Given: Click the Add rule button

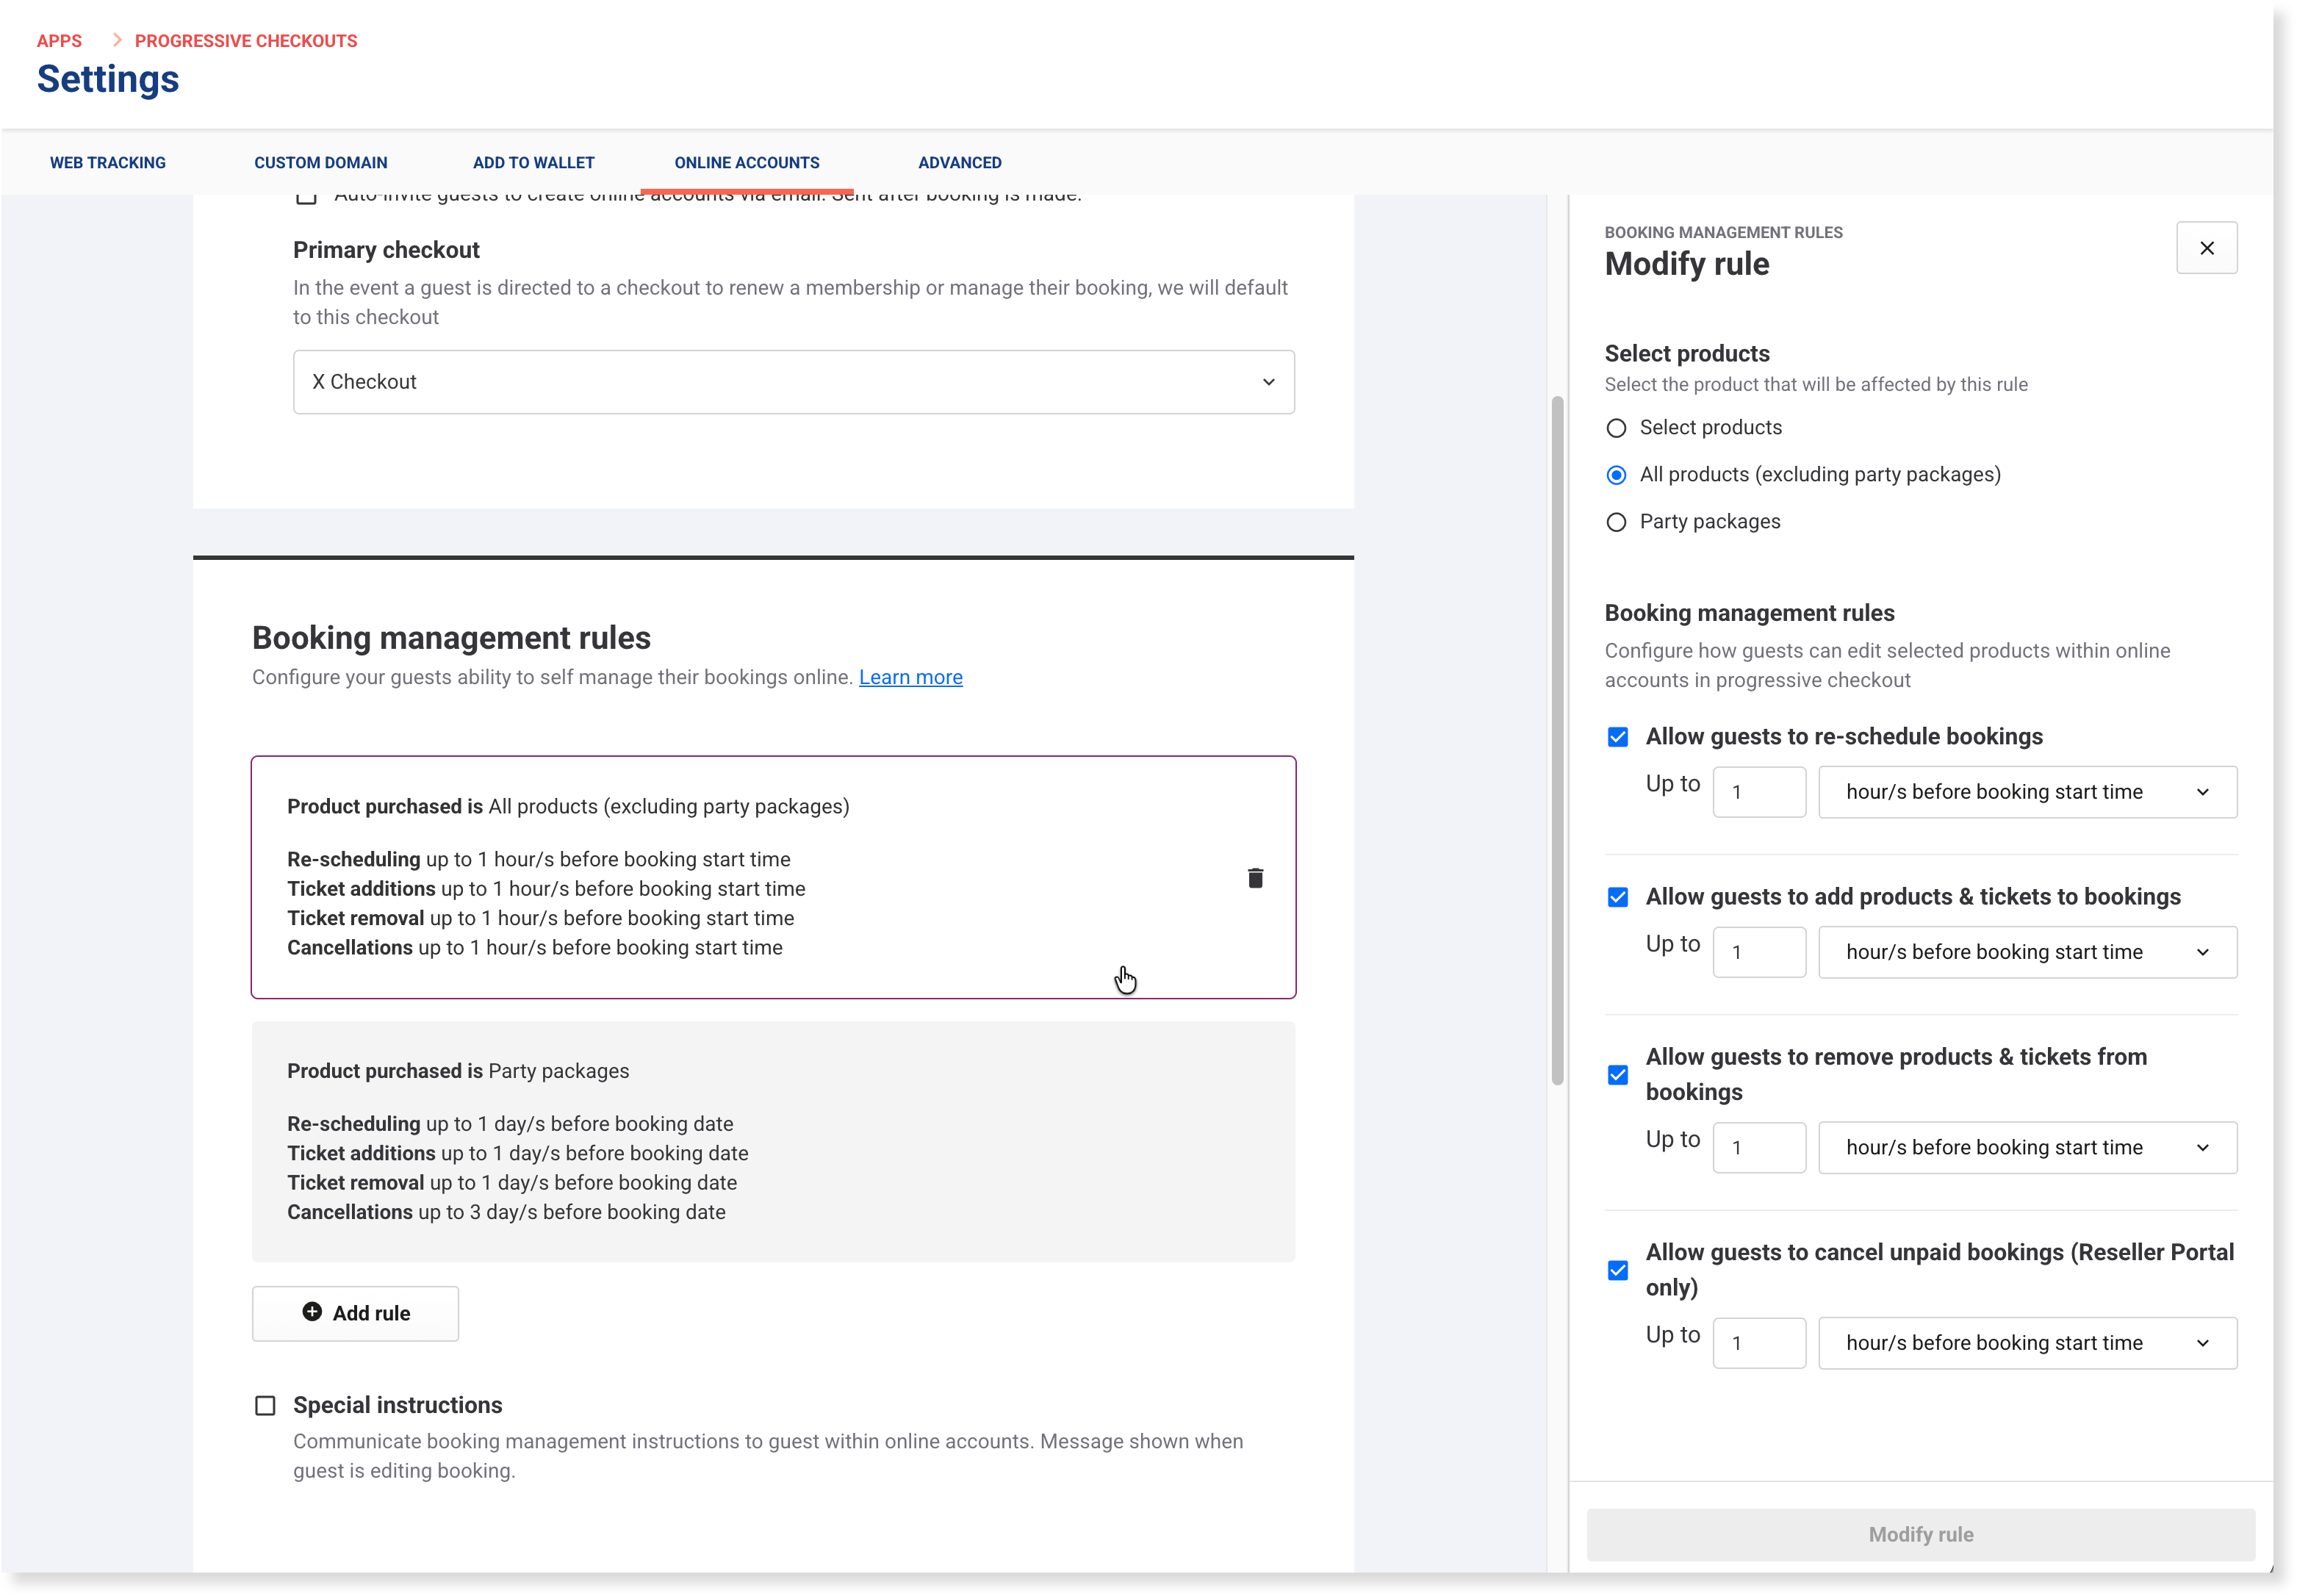Looking at the screenshot, I should coord(355,1313).
